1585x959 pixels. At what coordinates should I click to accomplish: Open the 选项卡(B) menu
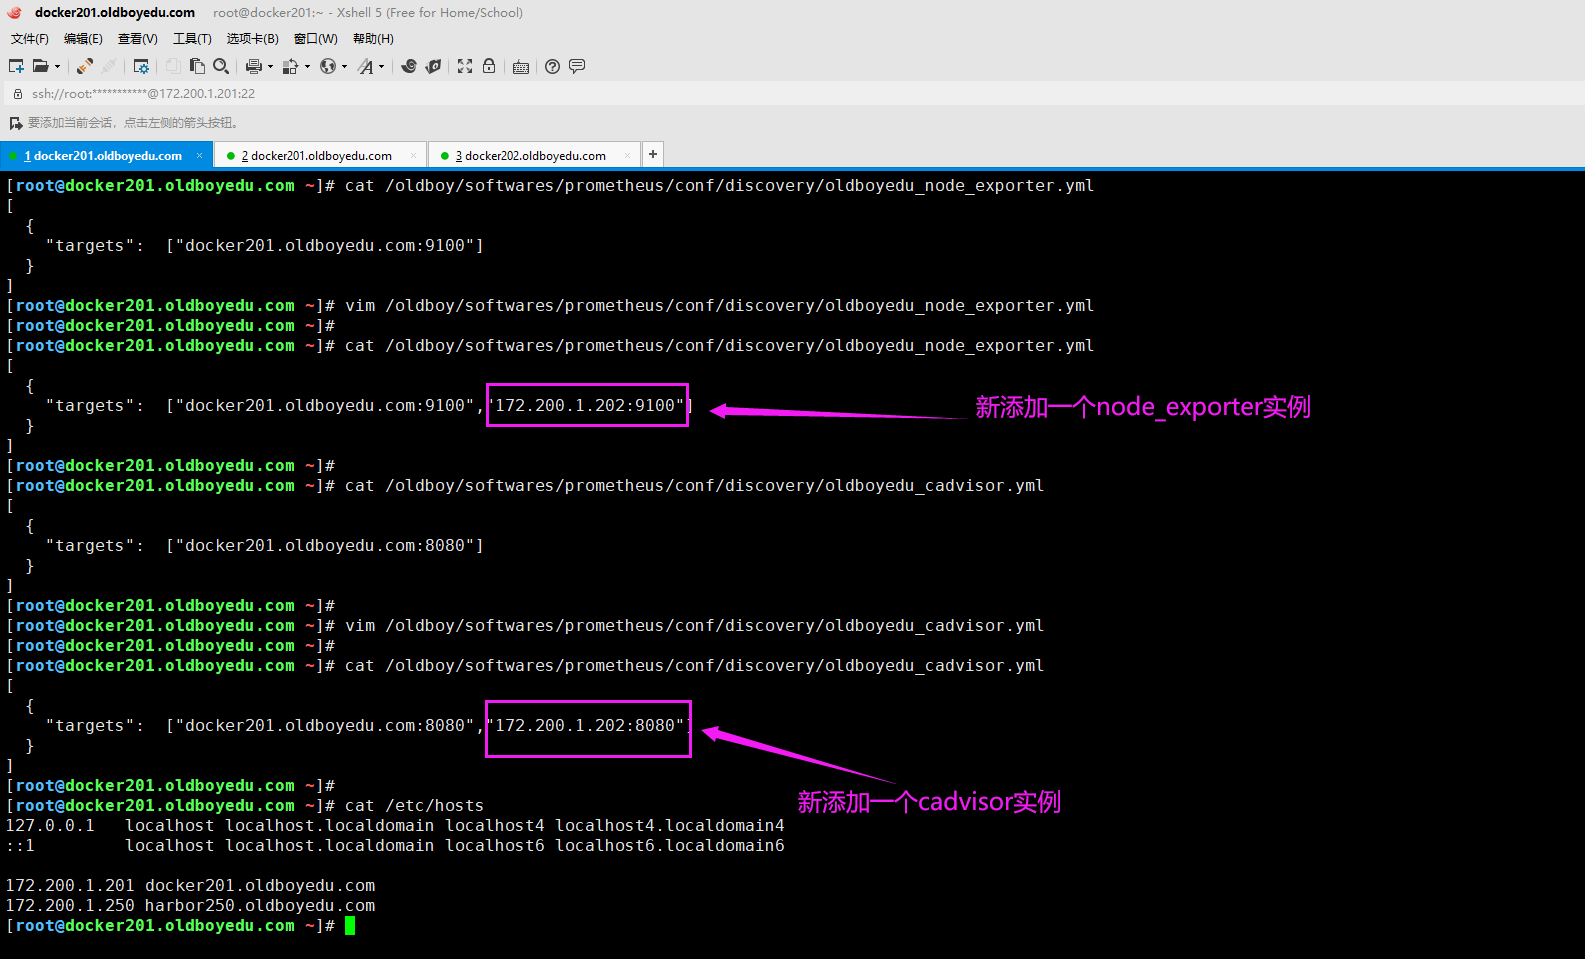pyautogui.click(x=253, y=39)
